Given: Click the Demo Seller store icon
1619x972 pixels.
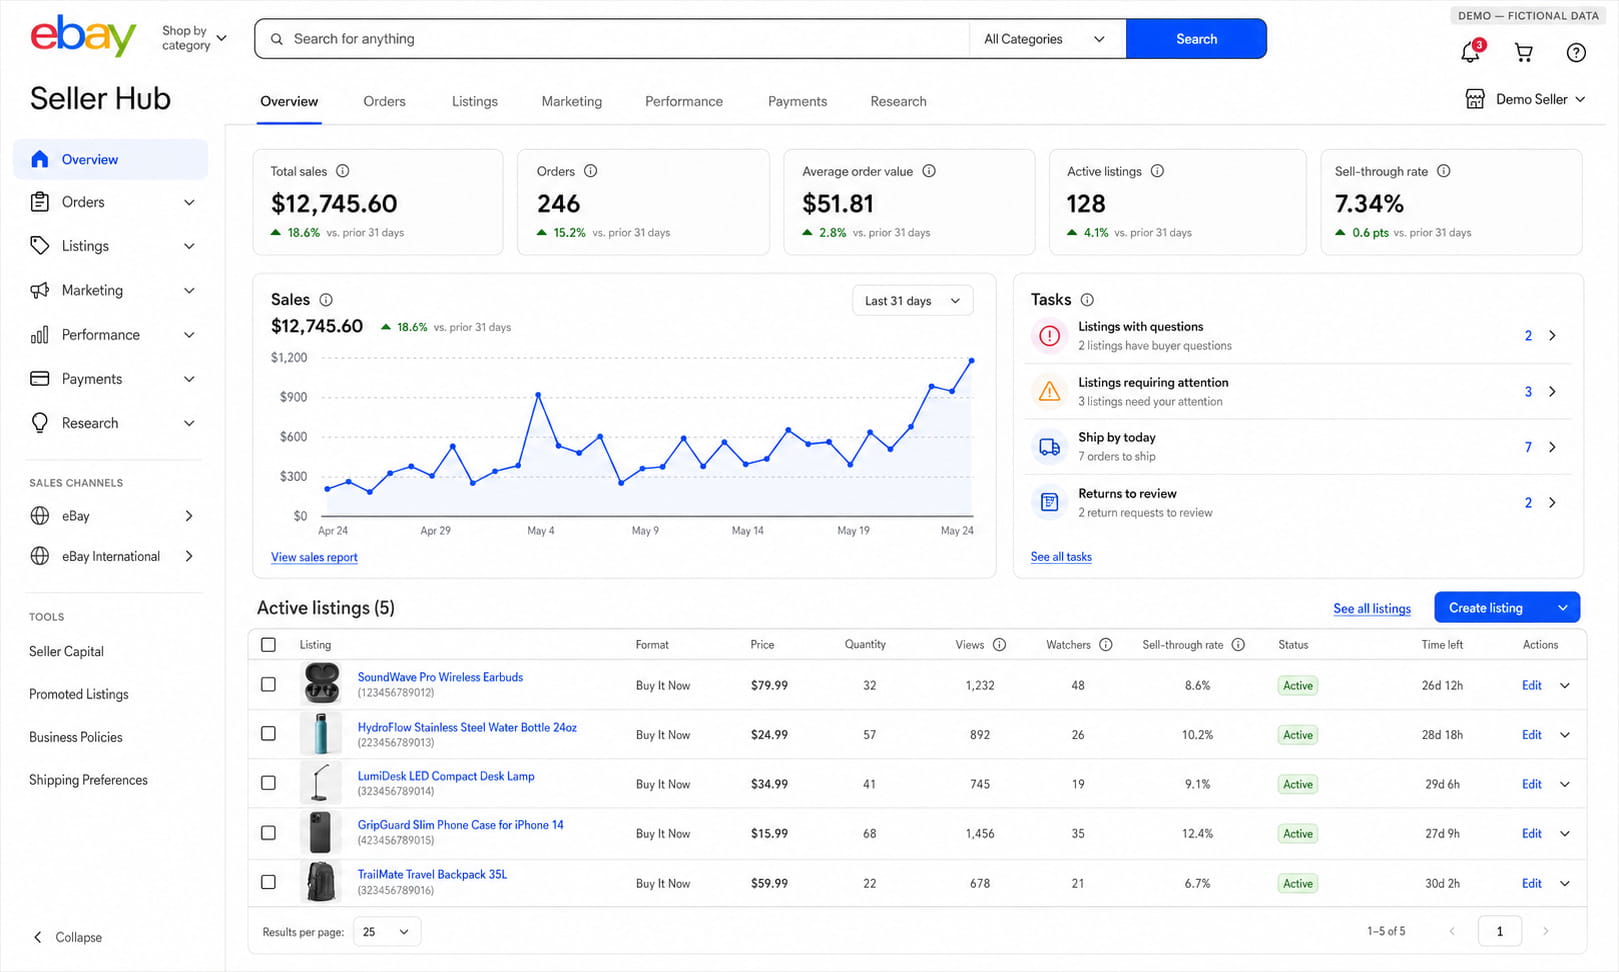Looking at the screenshot, I should point(1475,99).
